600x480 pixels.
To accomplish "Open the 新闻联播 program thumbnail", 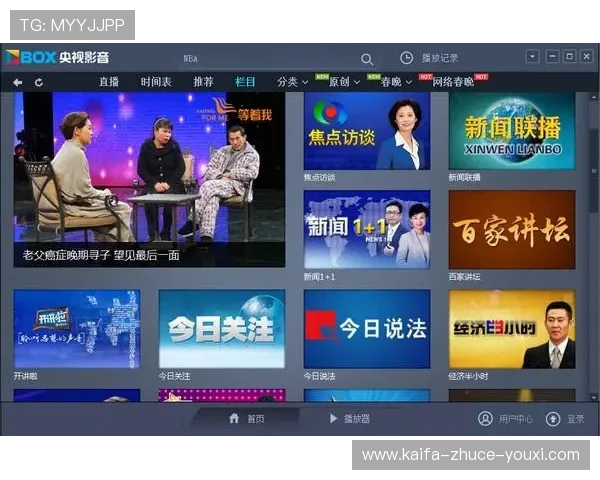I will [x=512, y=131].
